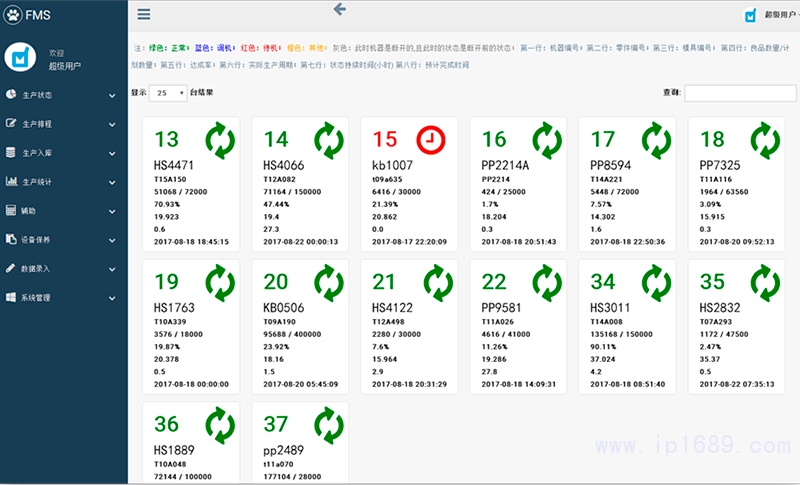This screenshot has height=485, width=800.
Task: Open the 显示 25 results-per-page dropdown
Action: pos(167,93)
